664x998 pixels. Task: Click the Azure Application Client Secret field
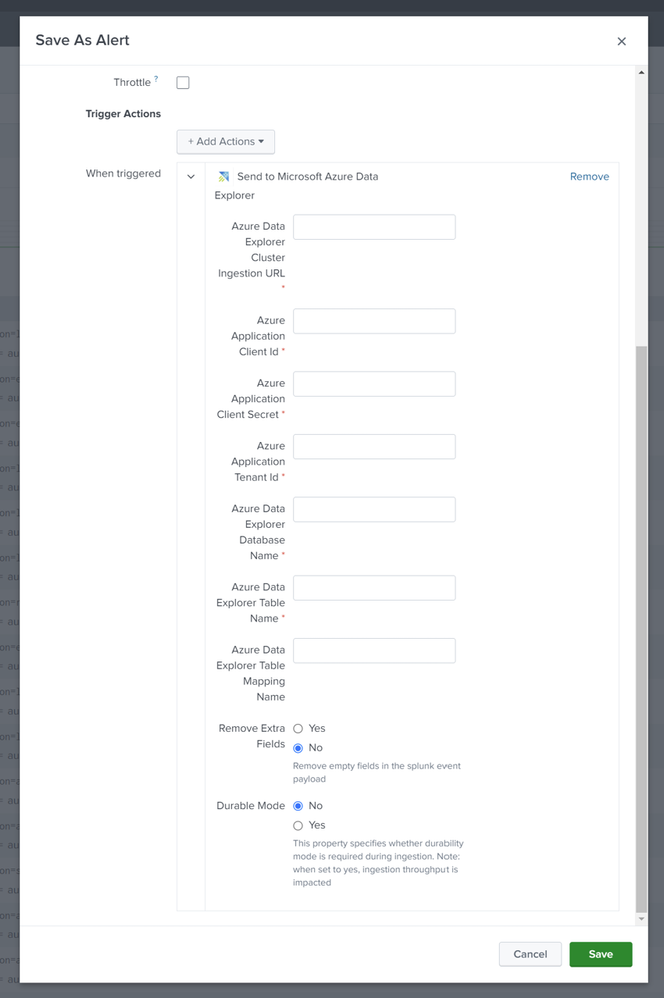[374, 384]
